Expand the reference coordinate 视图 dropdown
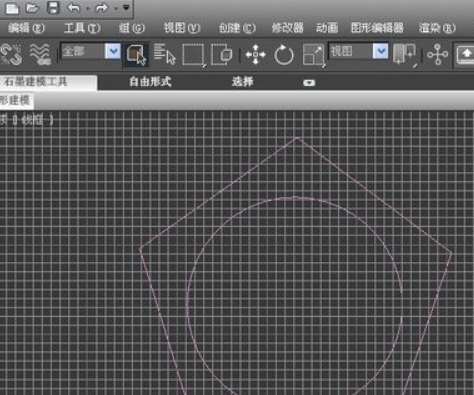The image size is (474, 395). pyautogui.click(x=381, y=52)
